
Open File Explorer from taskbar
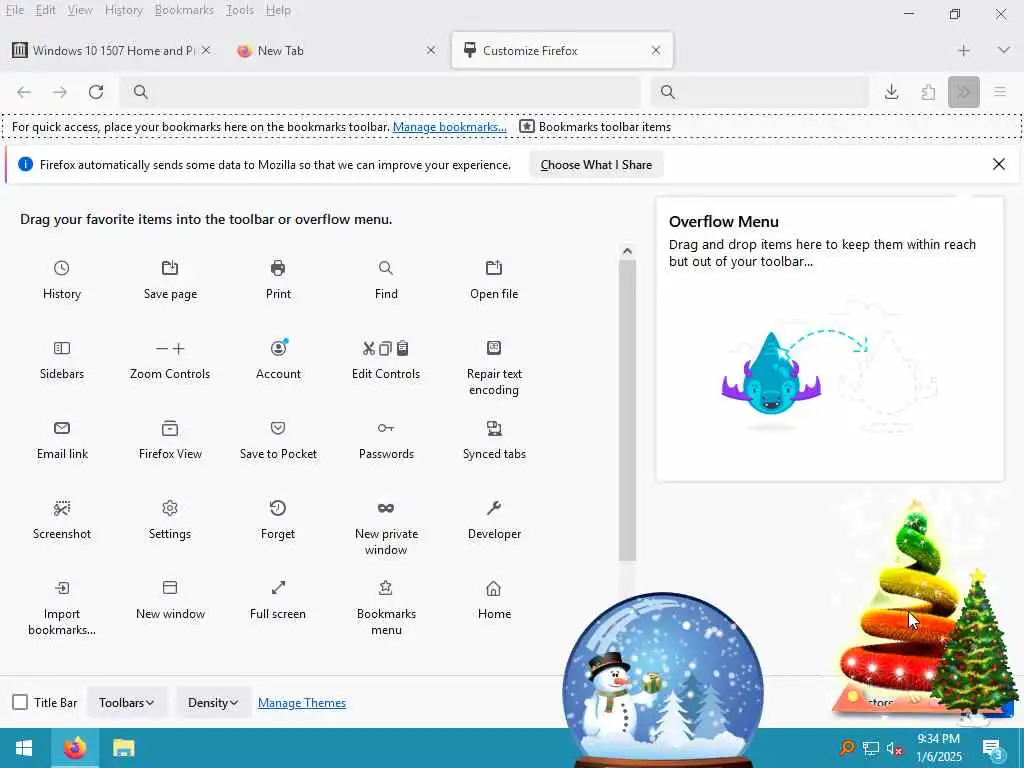pyautogui.click(x=123, y=748)
